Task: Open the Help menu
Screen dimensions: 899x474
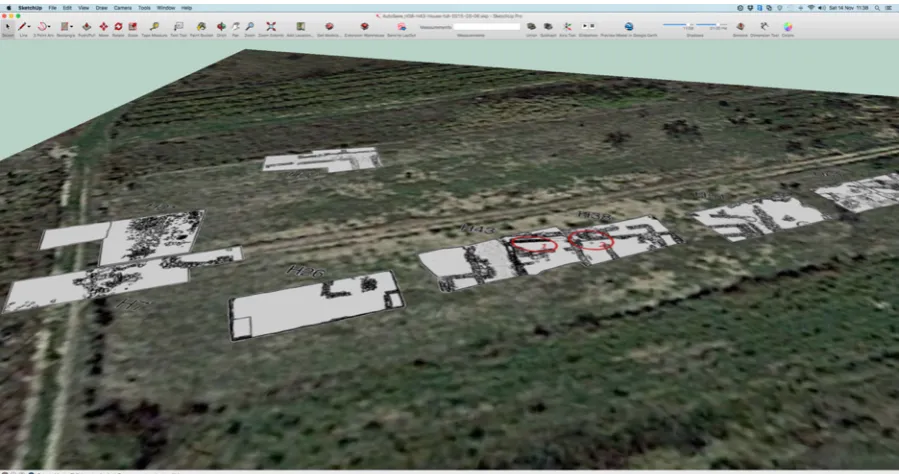Action: 186,8
